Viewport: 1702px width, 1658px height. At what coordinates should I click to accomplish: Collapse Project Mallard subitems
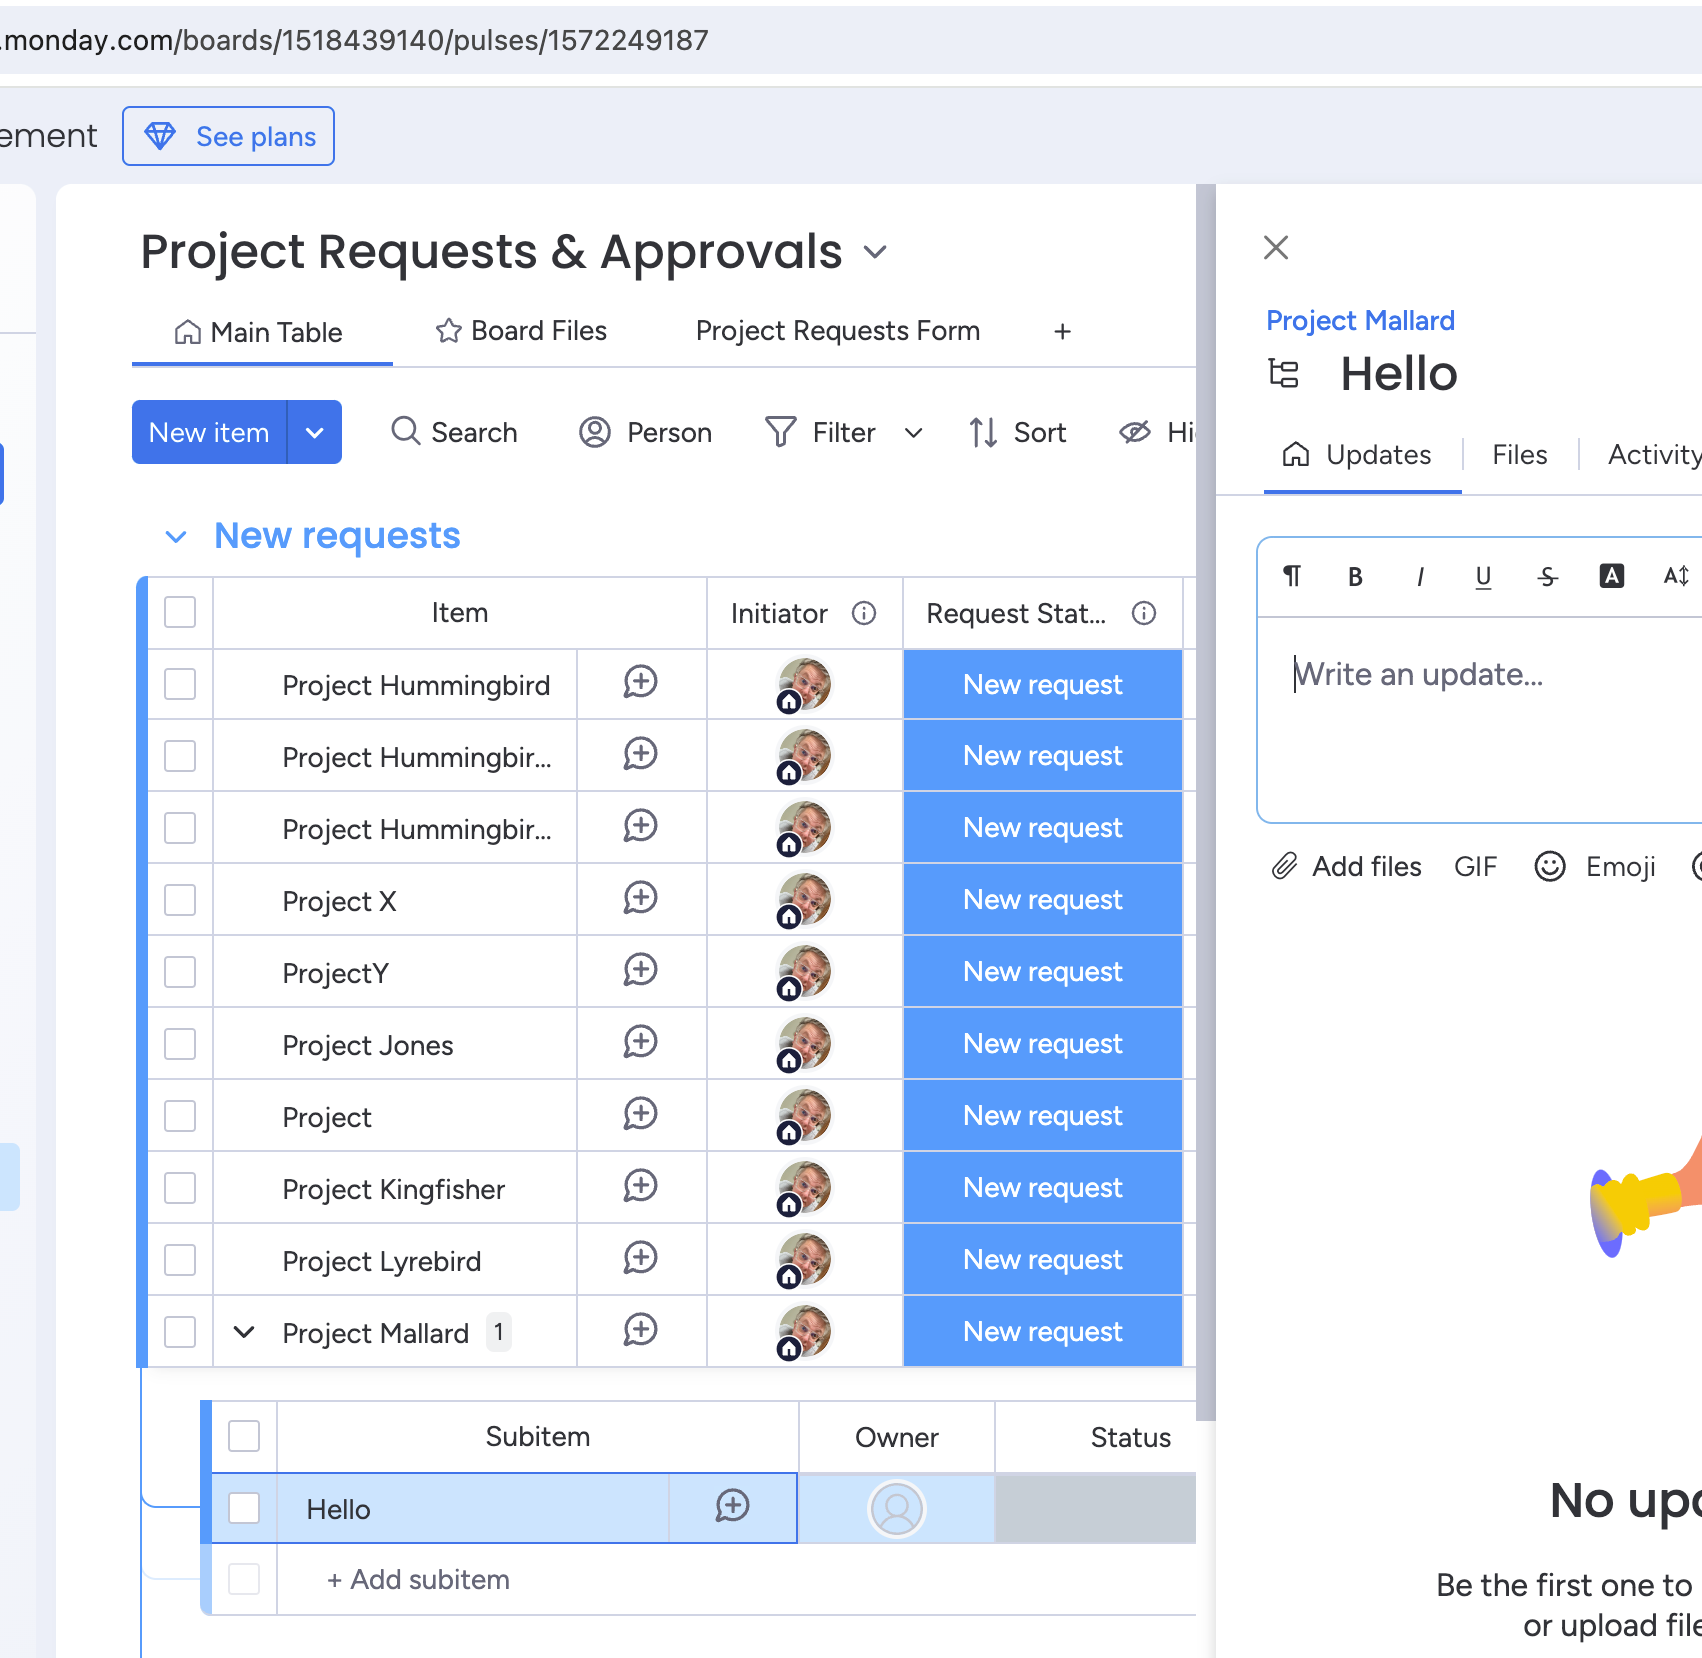(244, 1332)
